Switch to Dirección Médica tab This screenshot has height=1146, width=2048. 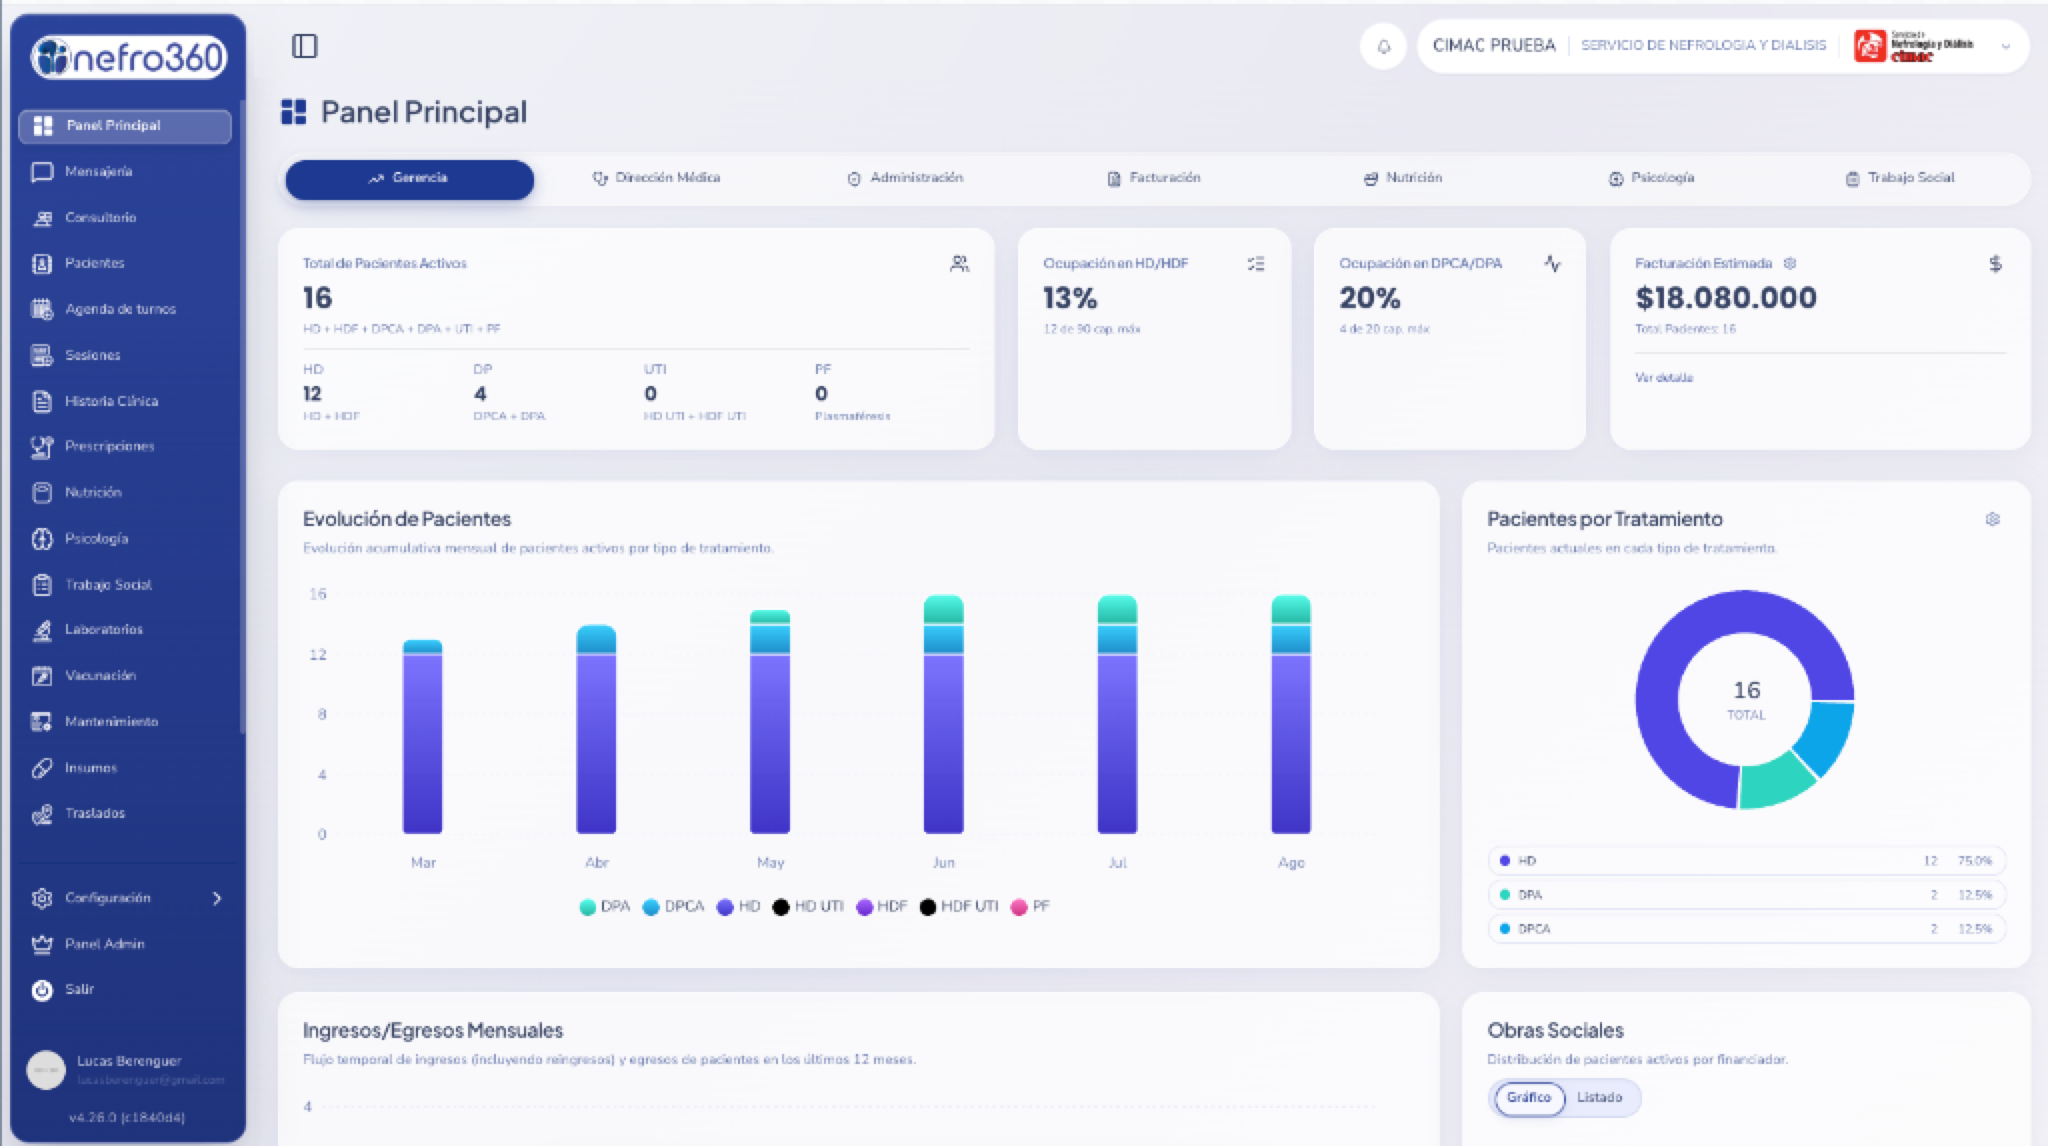point(657,178)
